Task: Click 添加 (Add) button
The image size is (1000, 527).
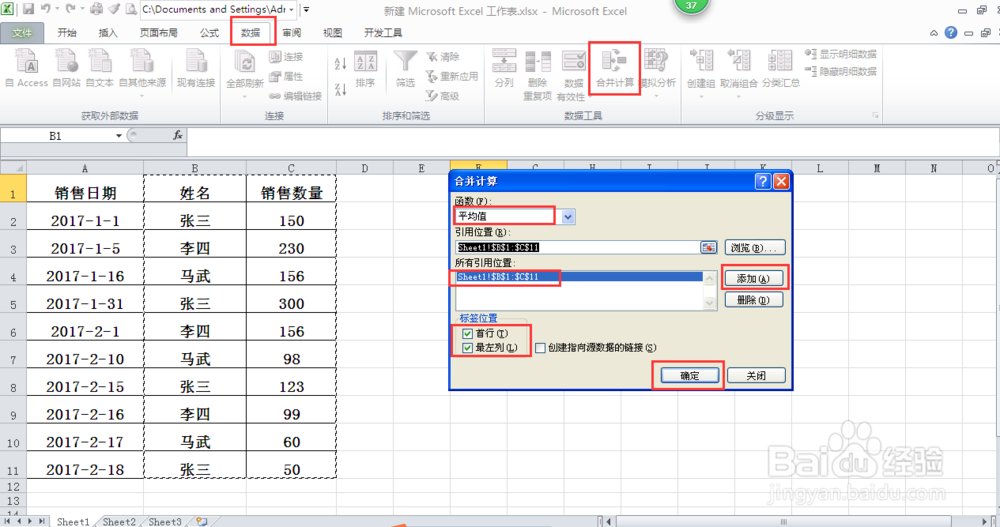Action: point(753,278)
